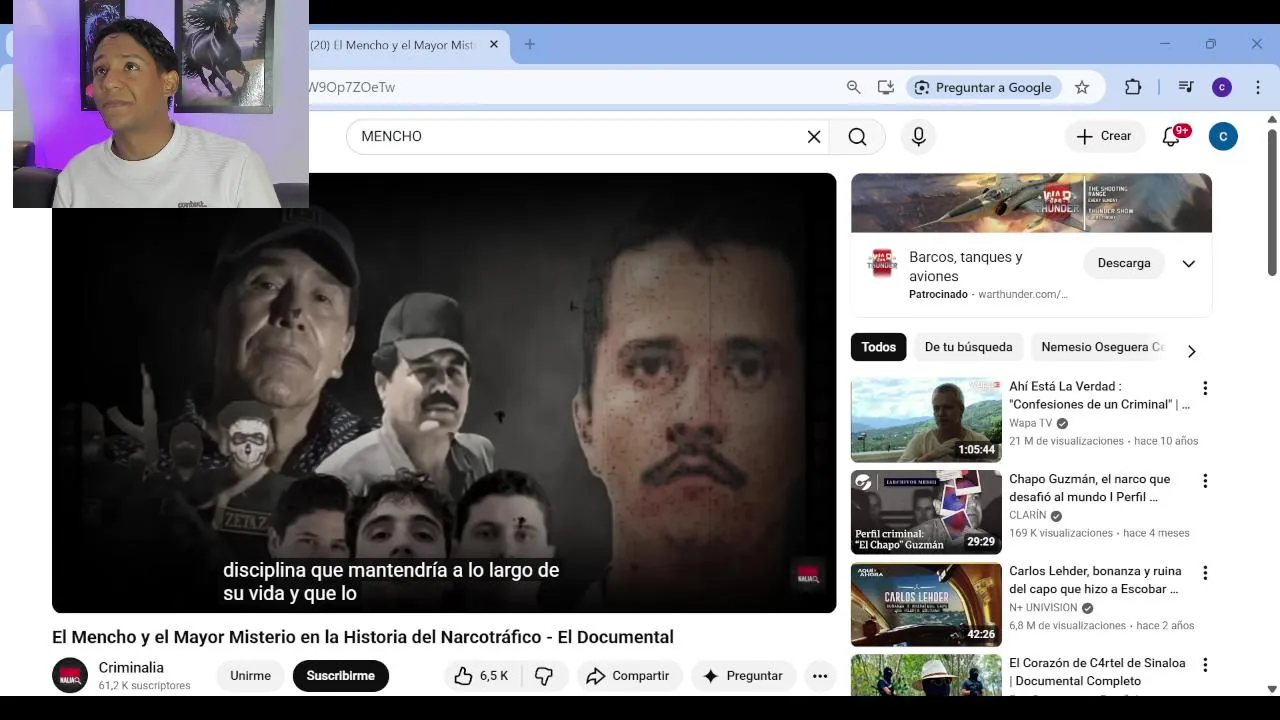Open El Corazón de C4rtel thumbnail
The height and width of the screenshot is (720, 1280).
coord(926,675)
